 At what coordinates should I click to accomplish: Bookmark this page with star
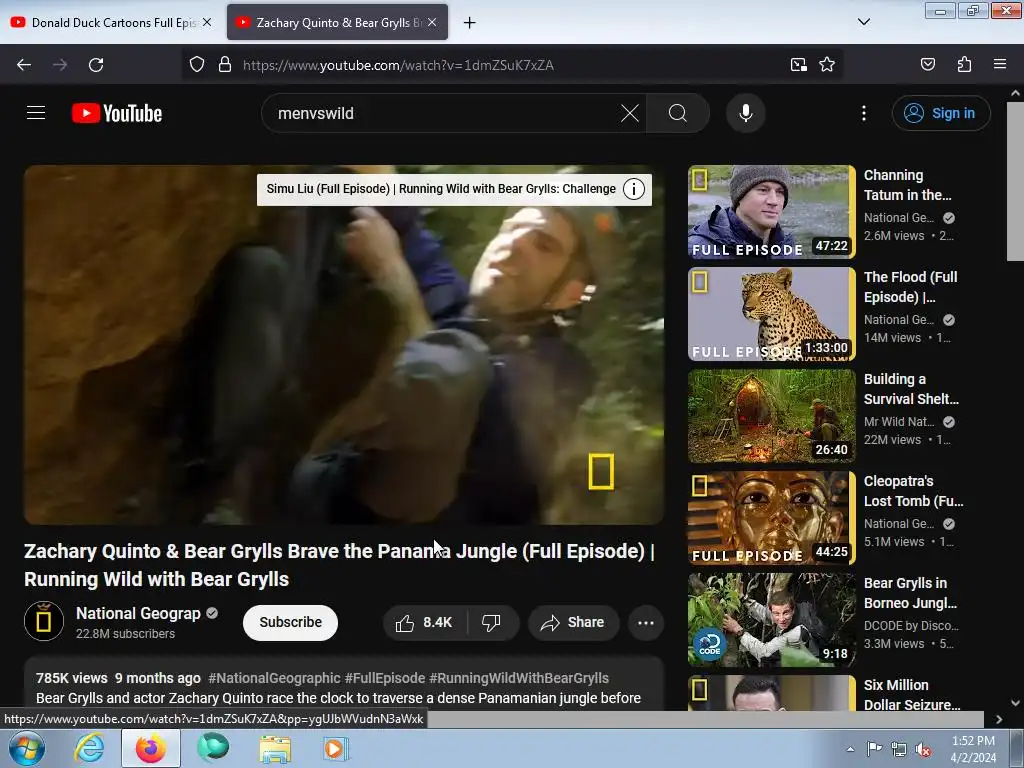tap(827, 65)
